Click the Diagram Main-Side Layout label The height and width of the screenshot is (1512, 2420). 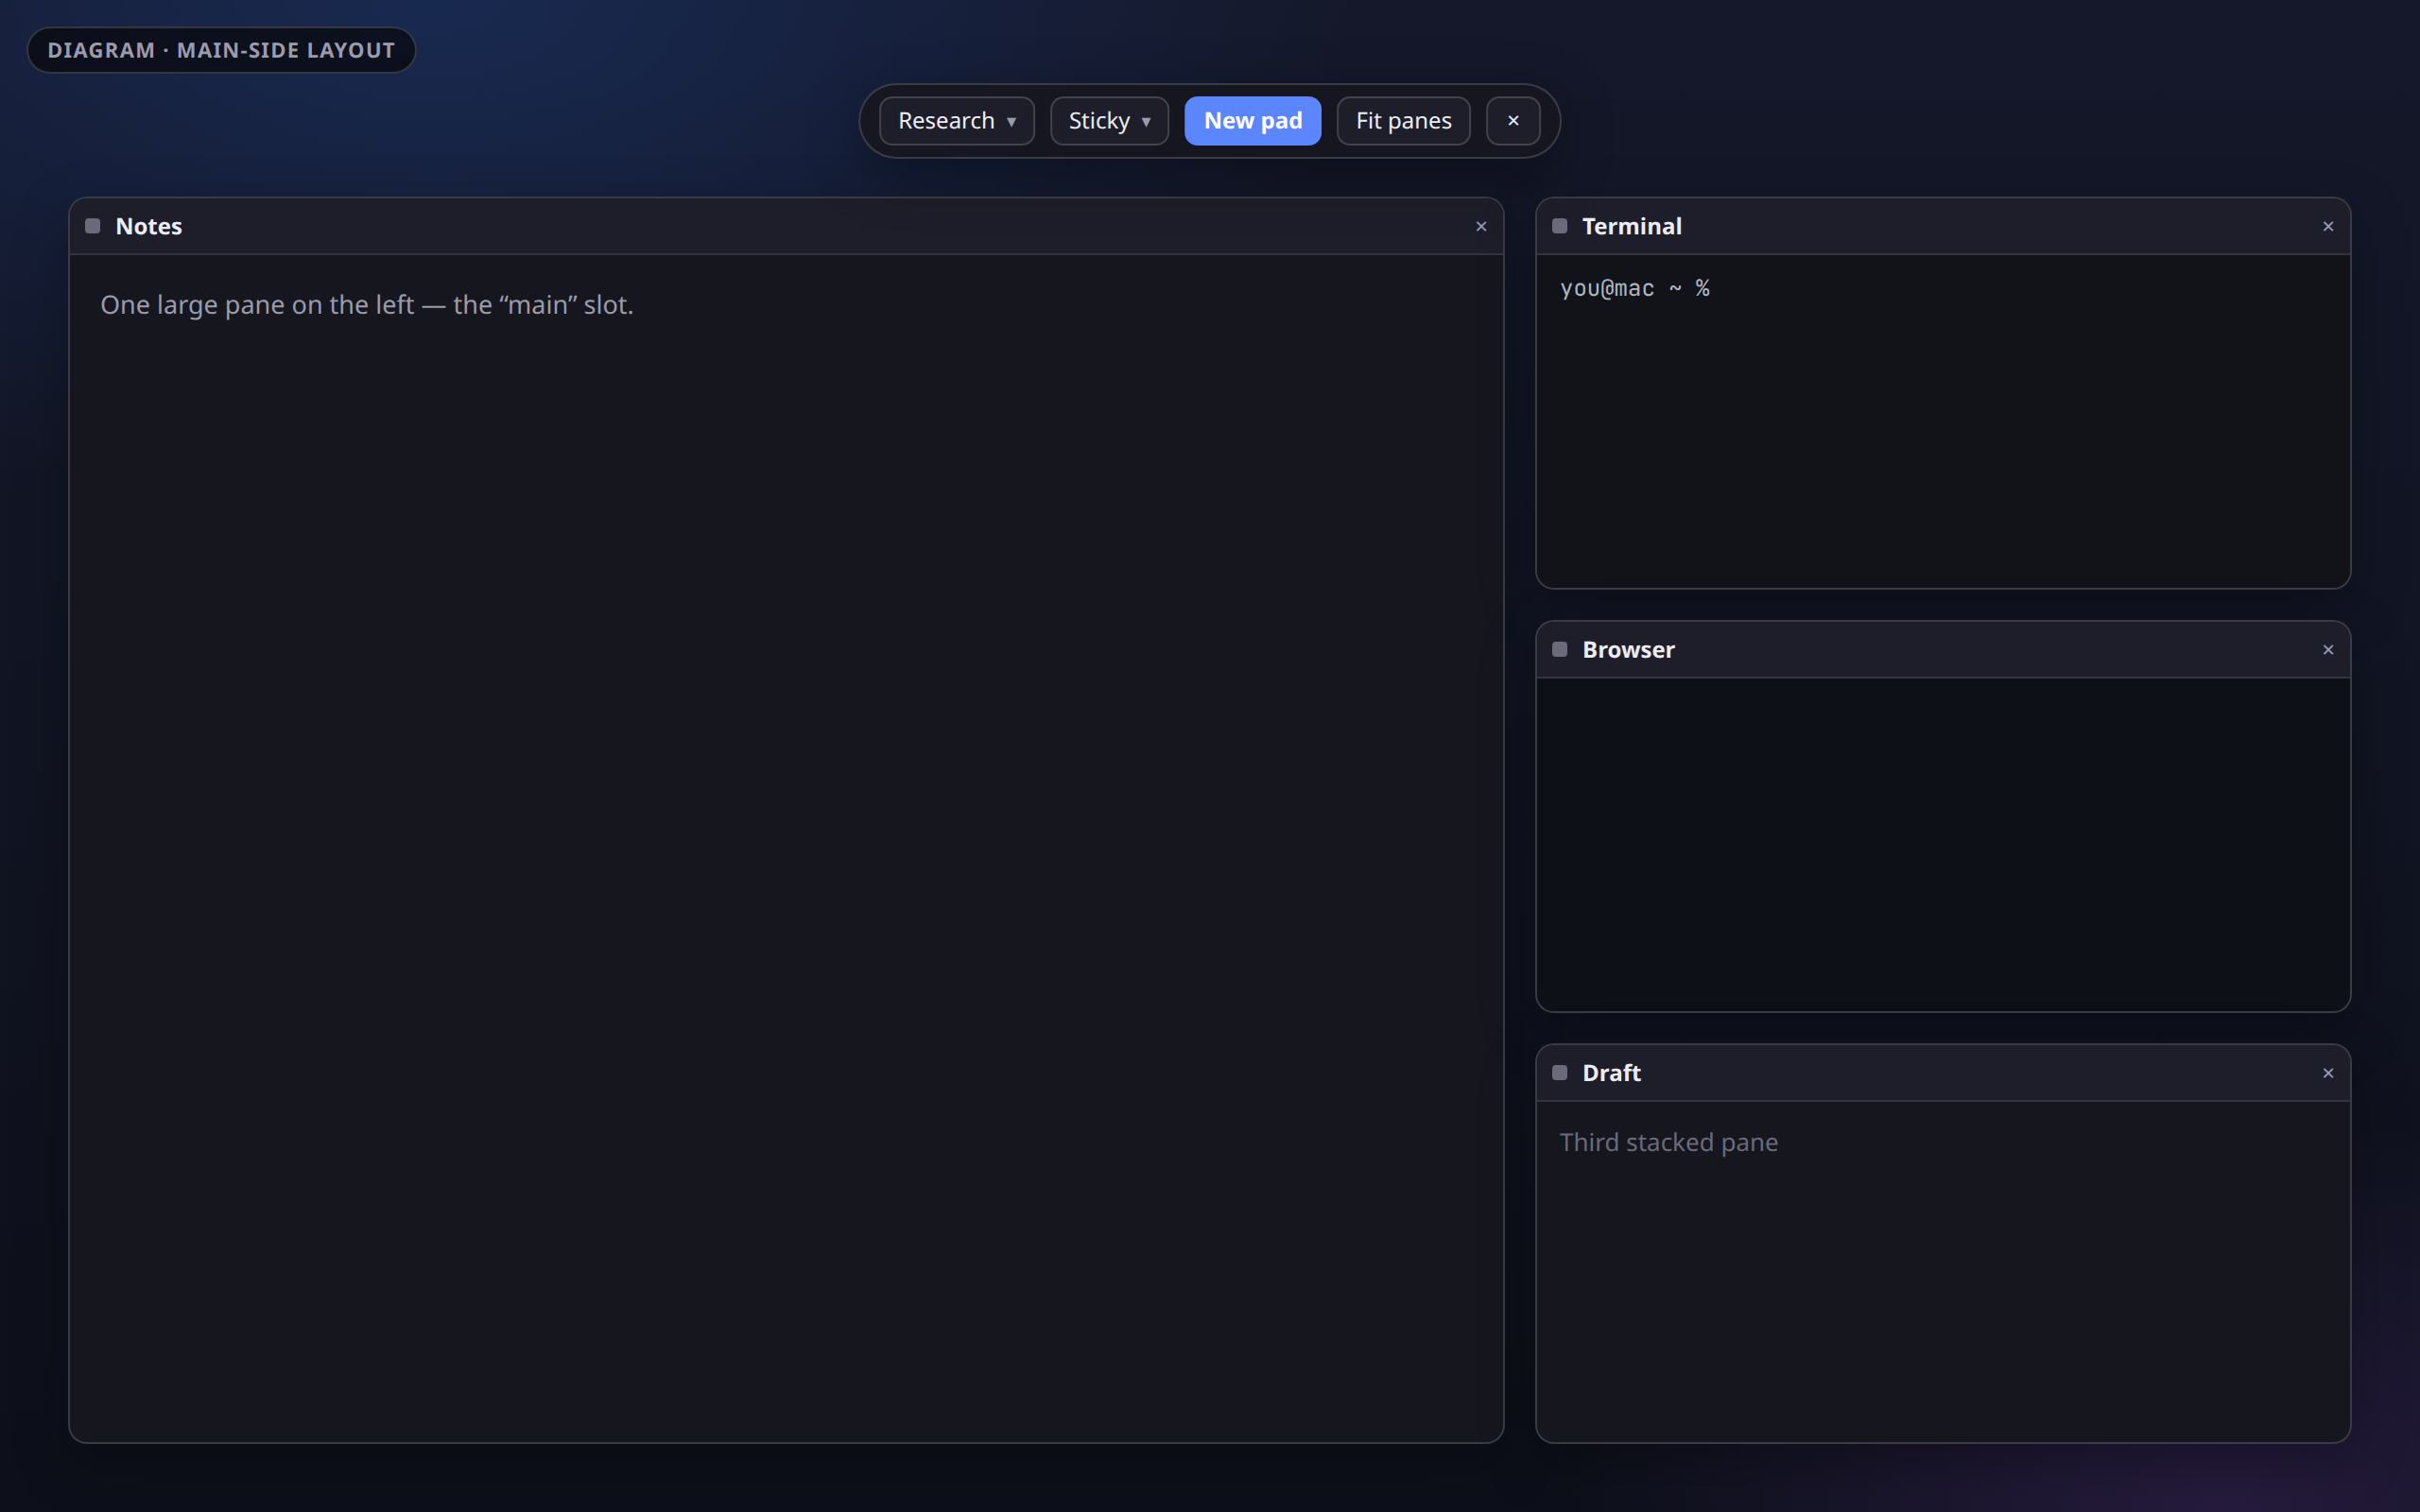(x=221, y=50)
